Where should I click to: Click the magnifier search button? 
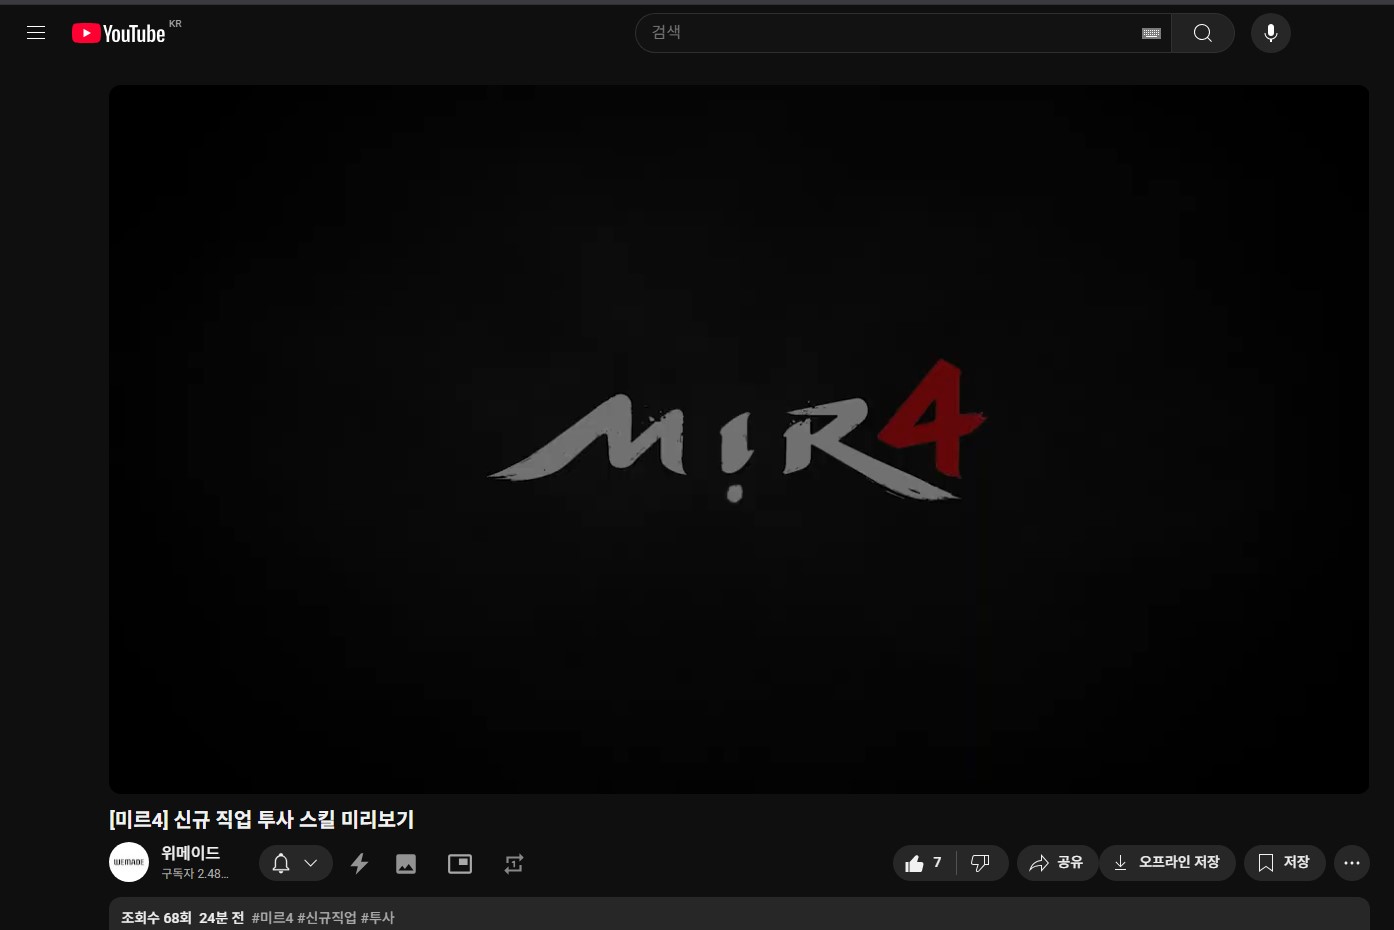tap(1203, 33)
